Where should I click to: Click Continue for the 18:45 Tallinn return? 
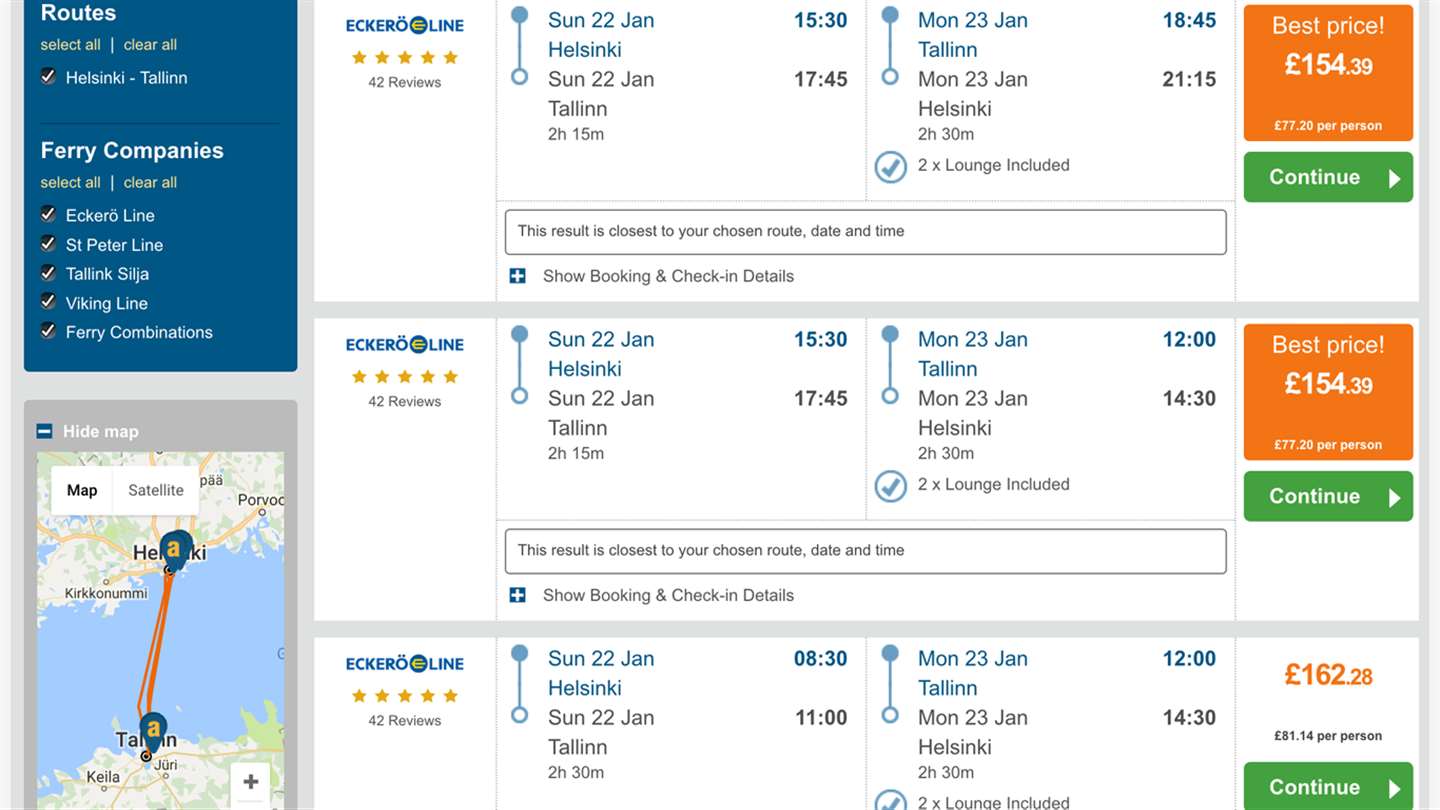click(x=1328, y=177)
